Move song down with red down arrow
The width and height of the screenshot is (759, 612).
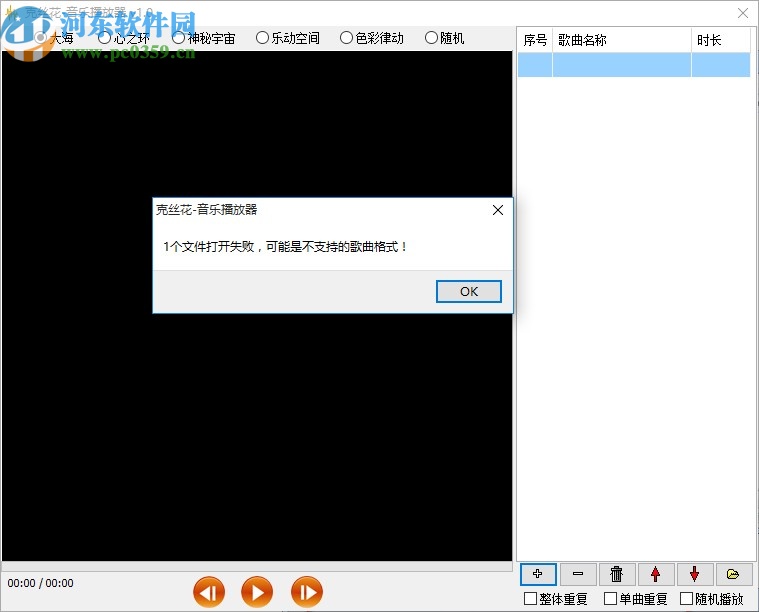click(695, 574)
